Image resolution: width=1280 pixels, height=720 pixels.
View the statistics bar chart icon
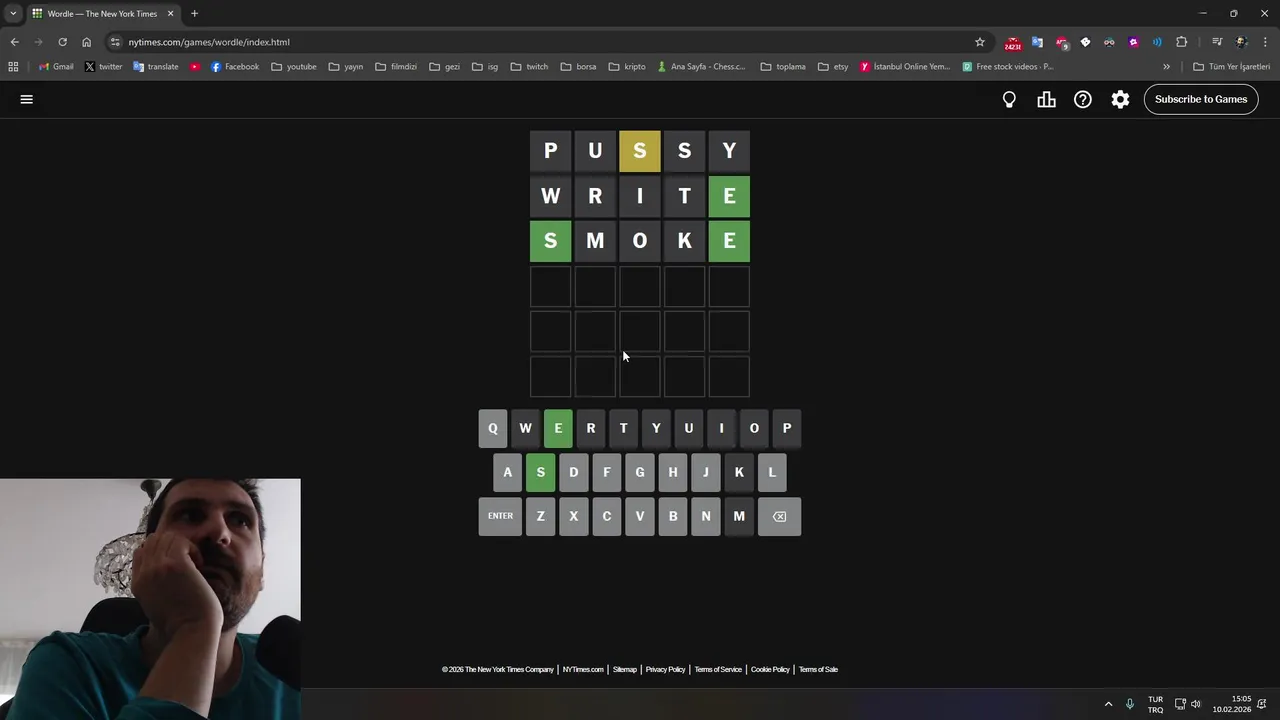[1046, 99]
